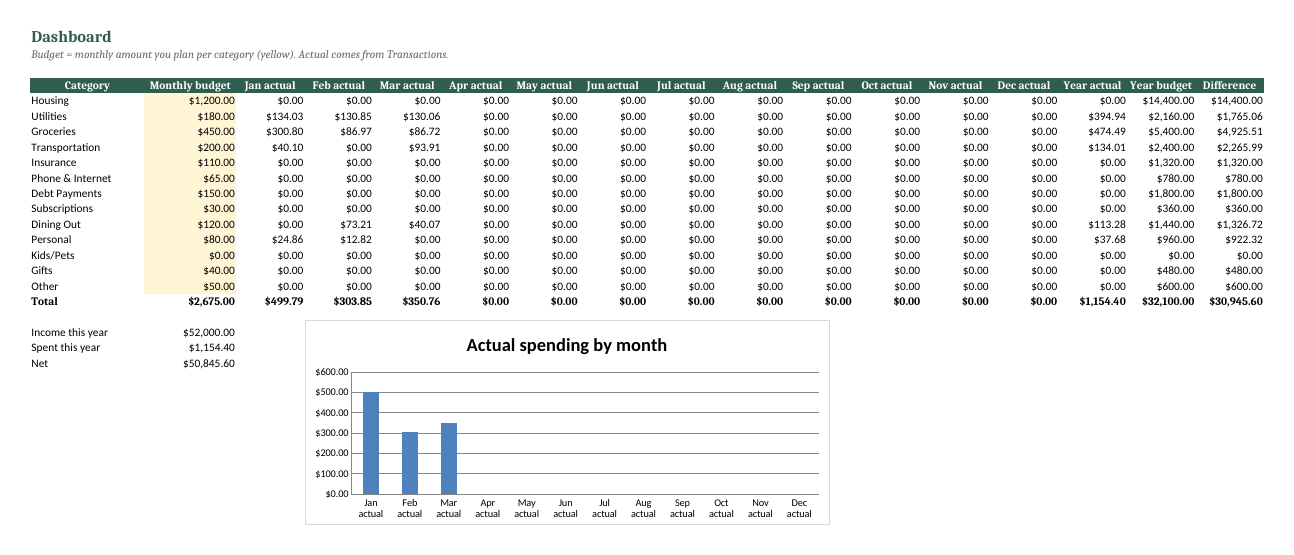Click the Dashboard title
Image resolution: width=1294 pixels, height=555 pixels.
tap(71, 37)
